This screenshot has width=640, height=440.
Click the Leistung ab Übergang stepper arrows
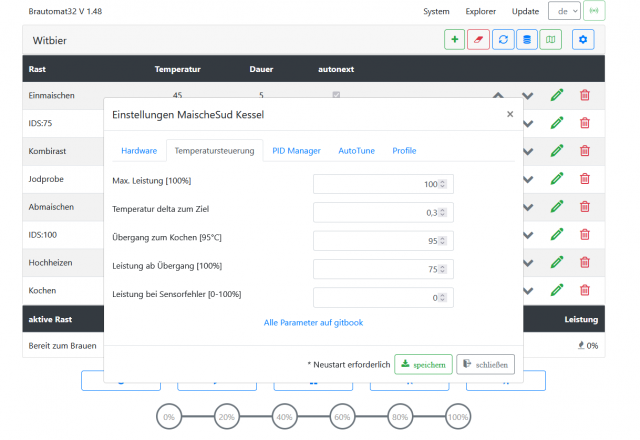pyautogui.click(x=442, y=269)
